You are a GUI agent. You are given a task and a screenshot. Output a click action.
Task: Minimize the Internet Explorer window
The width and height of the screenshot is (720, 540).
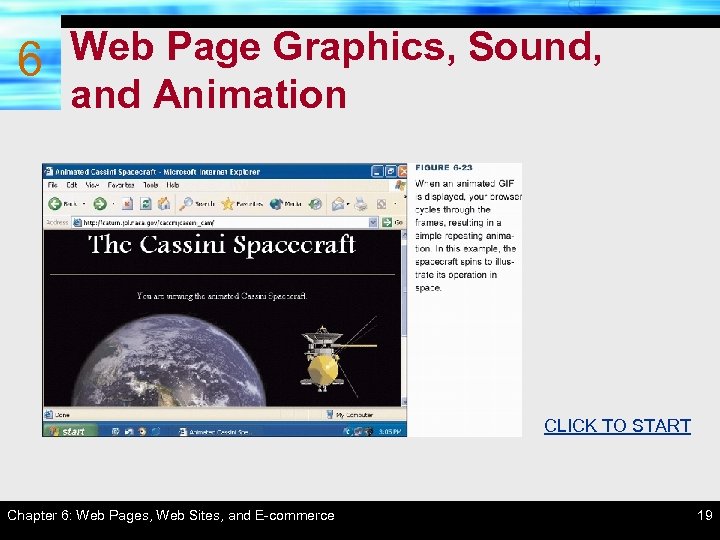click(377, 172)
